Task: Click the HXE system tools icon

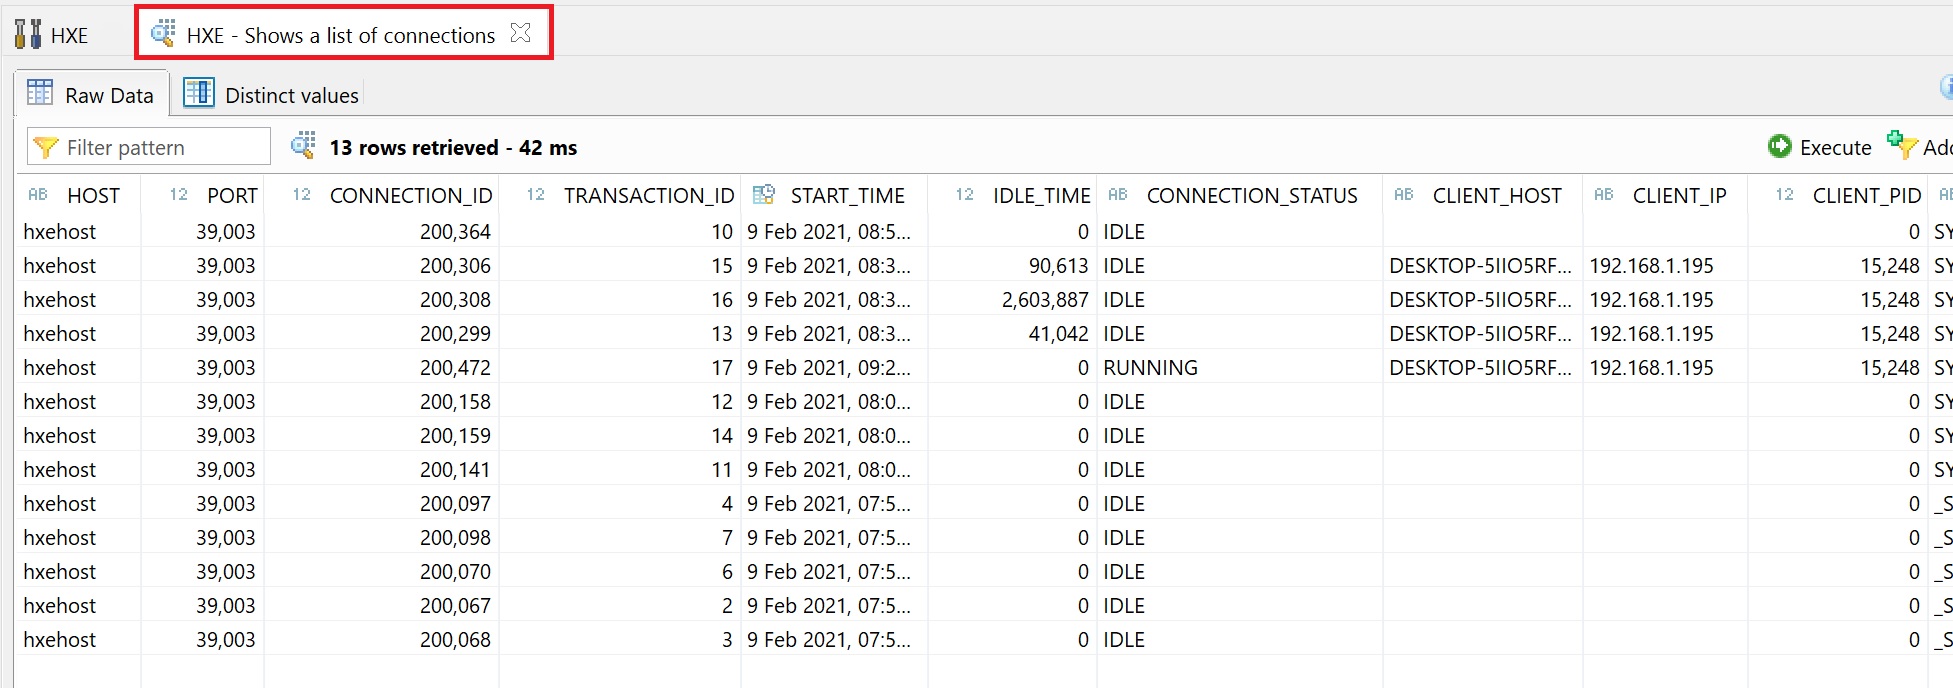Action: tap(28, 35)
